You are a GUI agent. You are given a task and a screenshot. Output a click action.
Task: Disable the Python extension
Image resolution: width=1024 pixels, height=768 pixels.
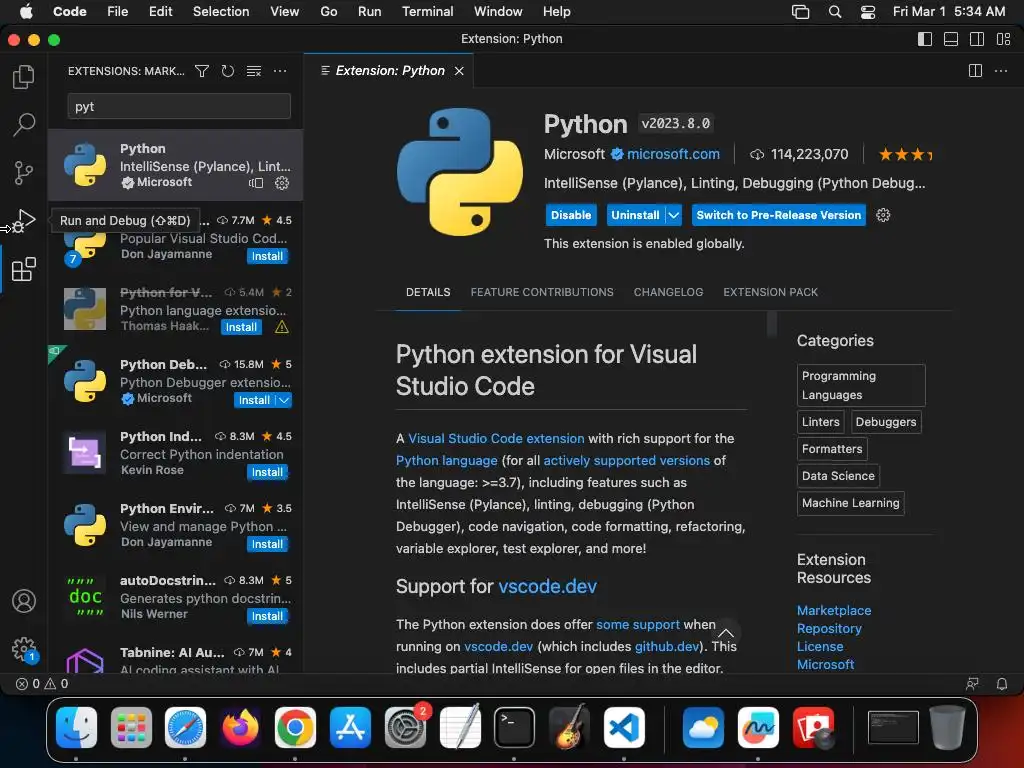click(x=571, y=215)
